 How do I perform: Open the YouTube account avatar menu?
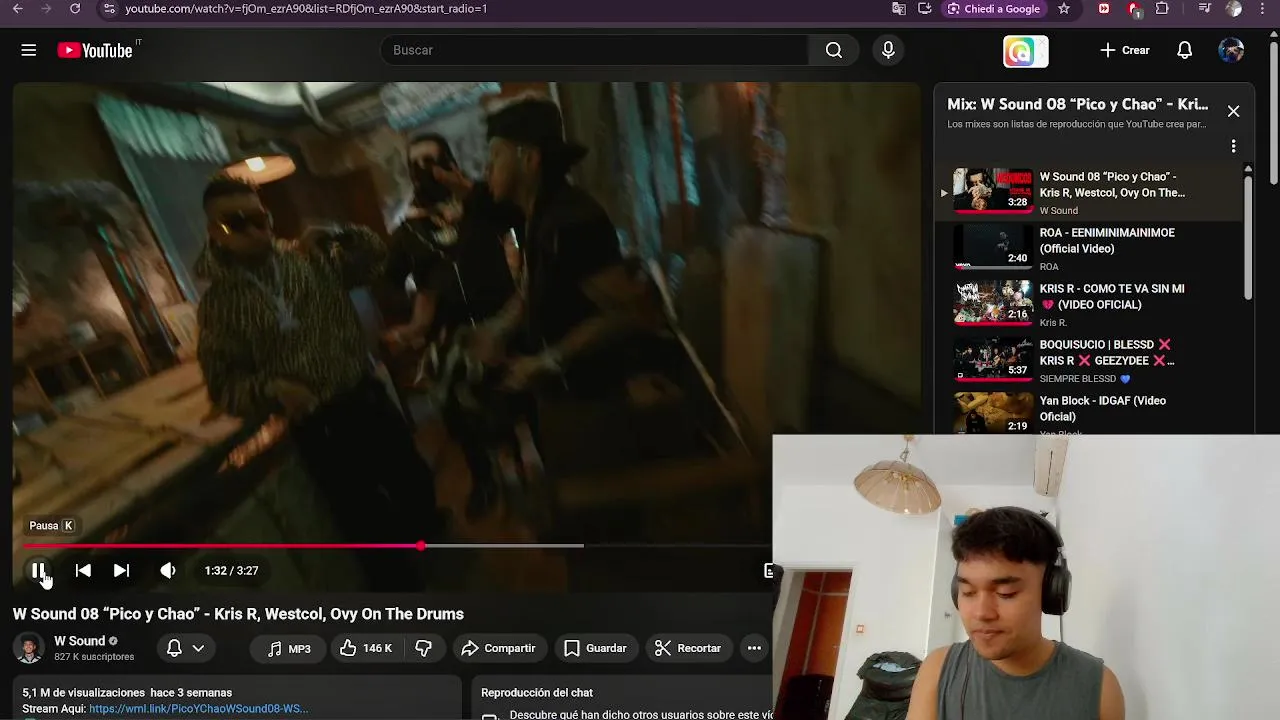(x=1231, y=50)
